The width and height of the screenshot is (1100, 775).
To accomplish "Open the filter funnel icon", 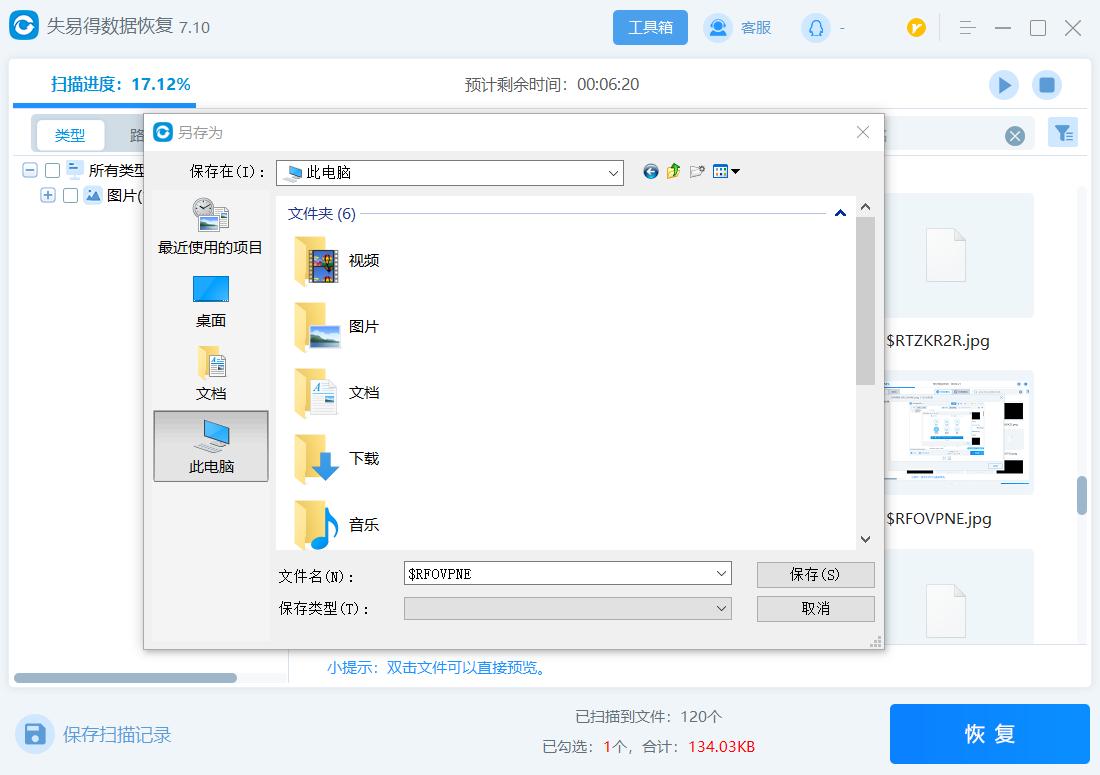I will coord(1063,131).
